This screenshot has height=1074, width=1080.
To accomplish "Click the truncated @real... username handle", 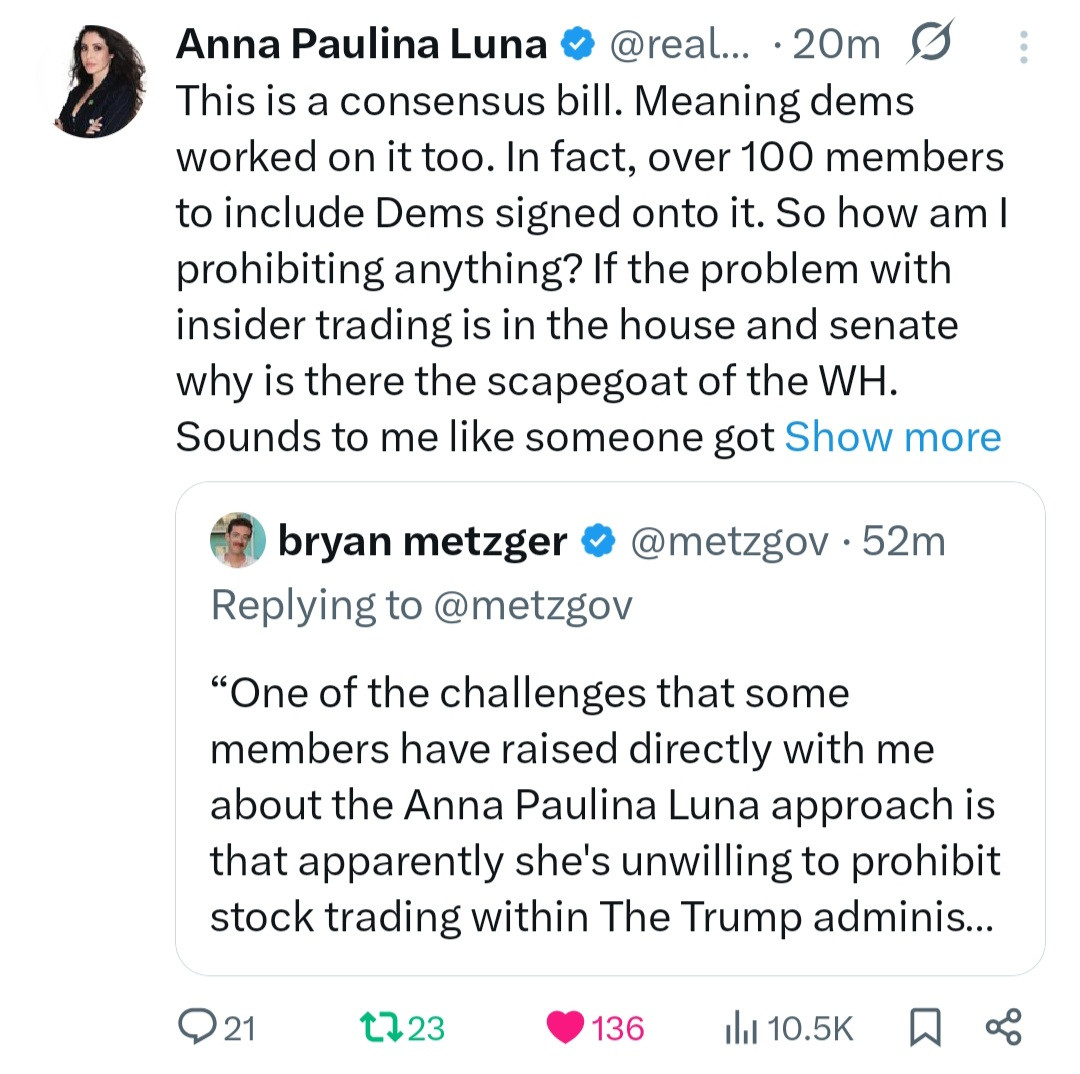I will click(678, 45).
